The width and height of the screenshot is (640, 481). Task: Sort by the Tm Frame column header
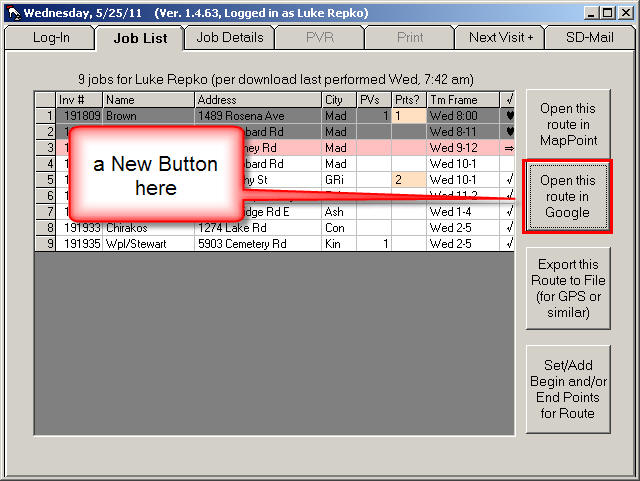[462, 100]
